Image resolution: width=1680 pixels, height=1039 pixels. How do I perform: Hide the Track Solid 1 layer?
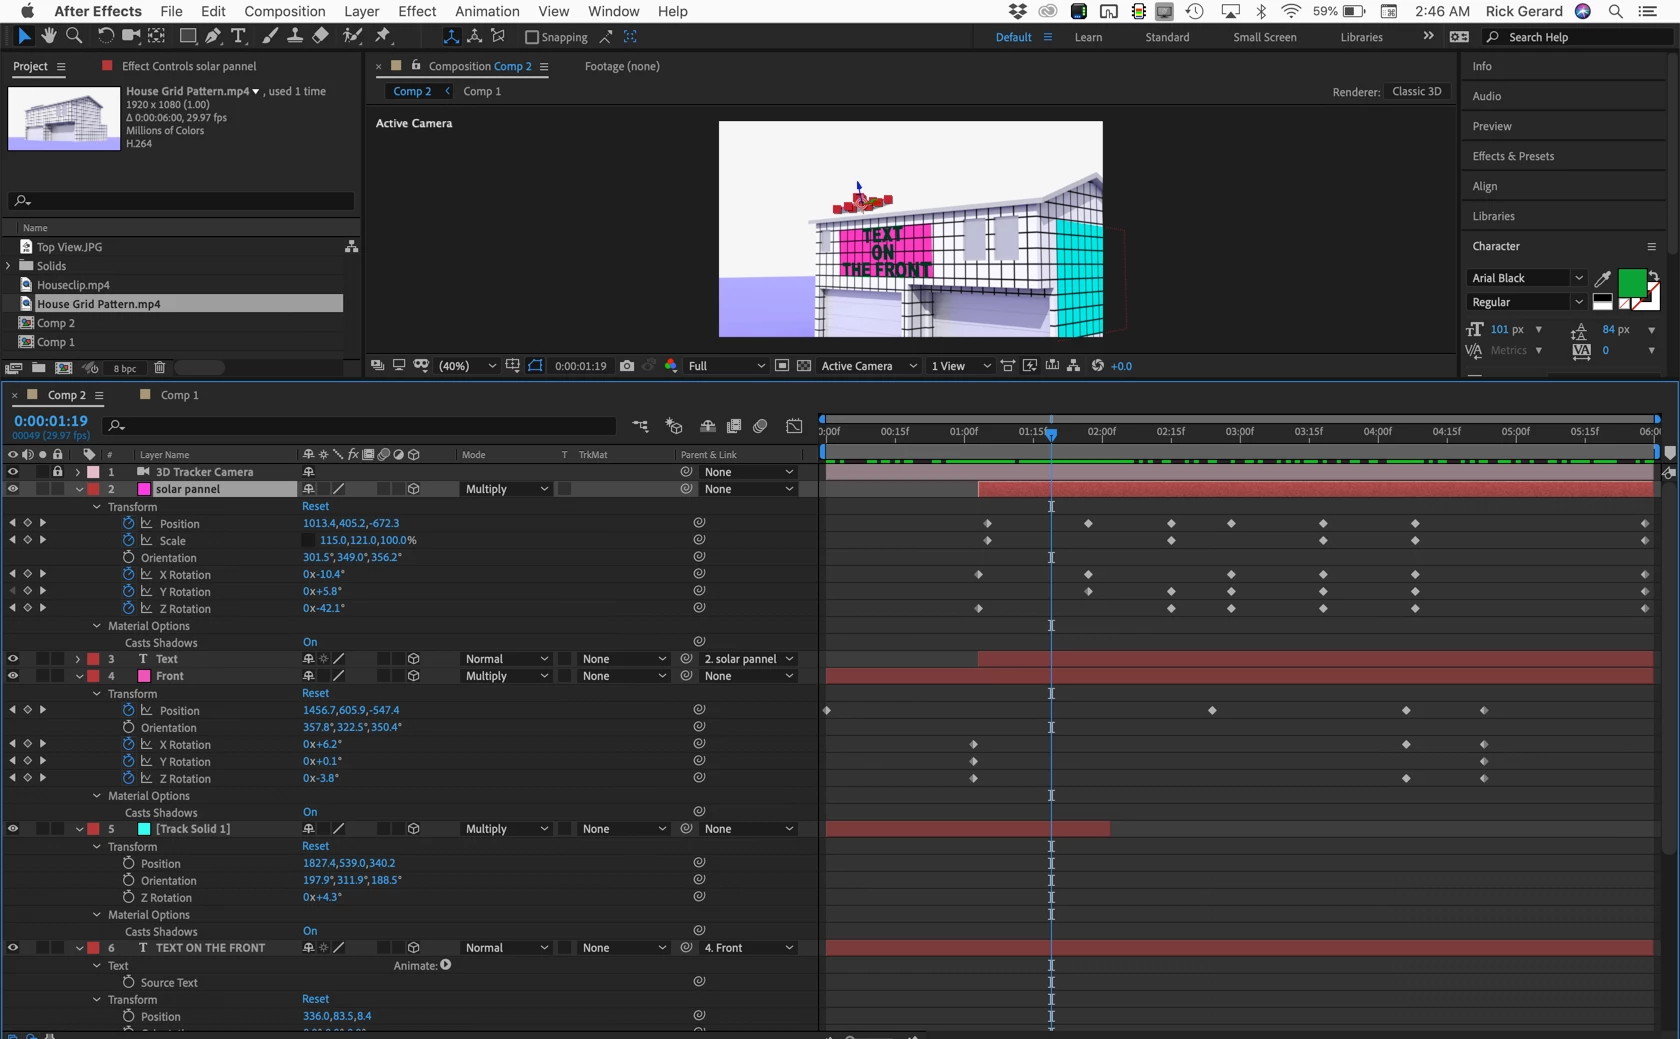tap(13, 829)
